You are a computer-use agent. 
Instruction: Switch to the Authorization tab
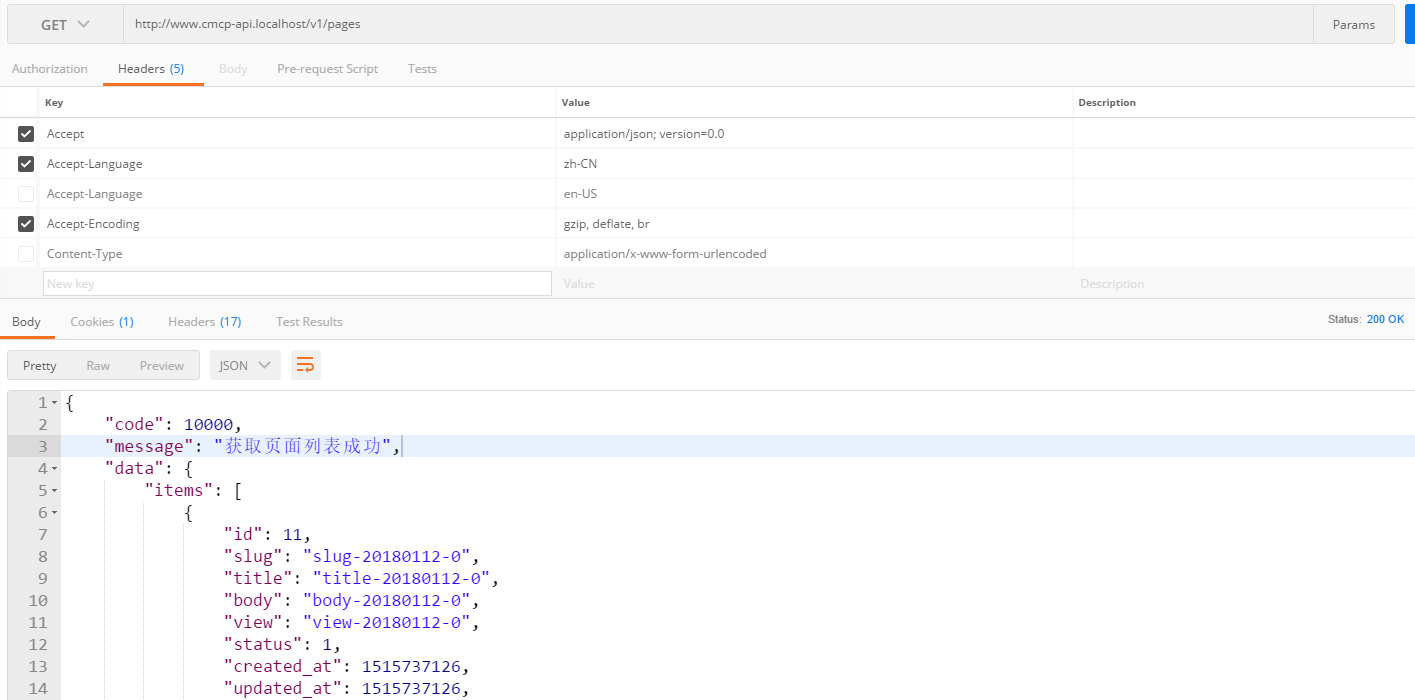point(50,69)
